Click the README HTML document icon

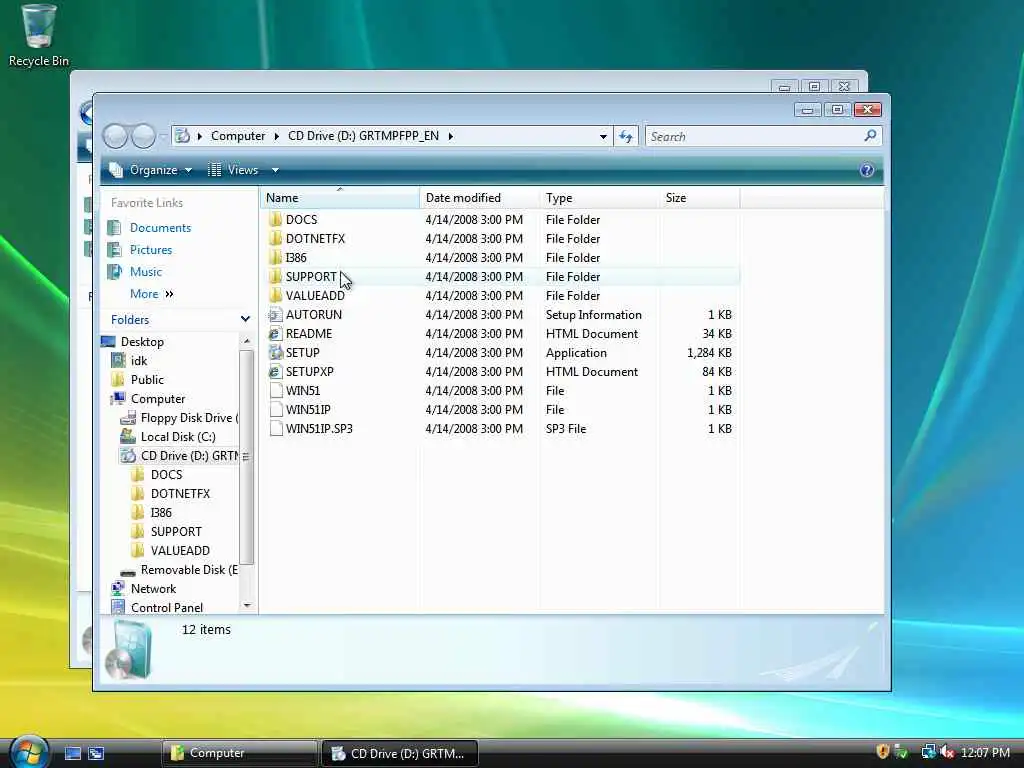[275, 333]
